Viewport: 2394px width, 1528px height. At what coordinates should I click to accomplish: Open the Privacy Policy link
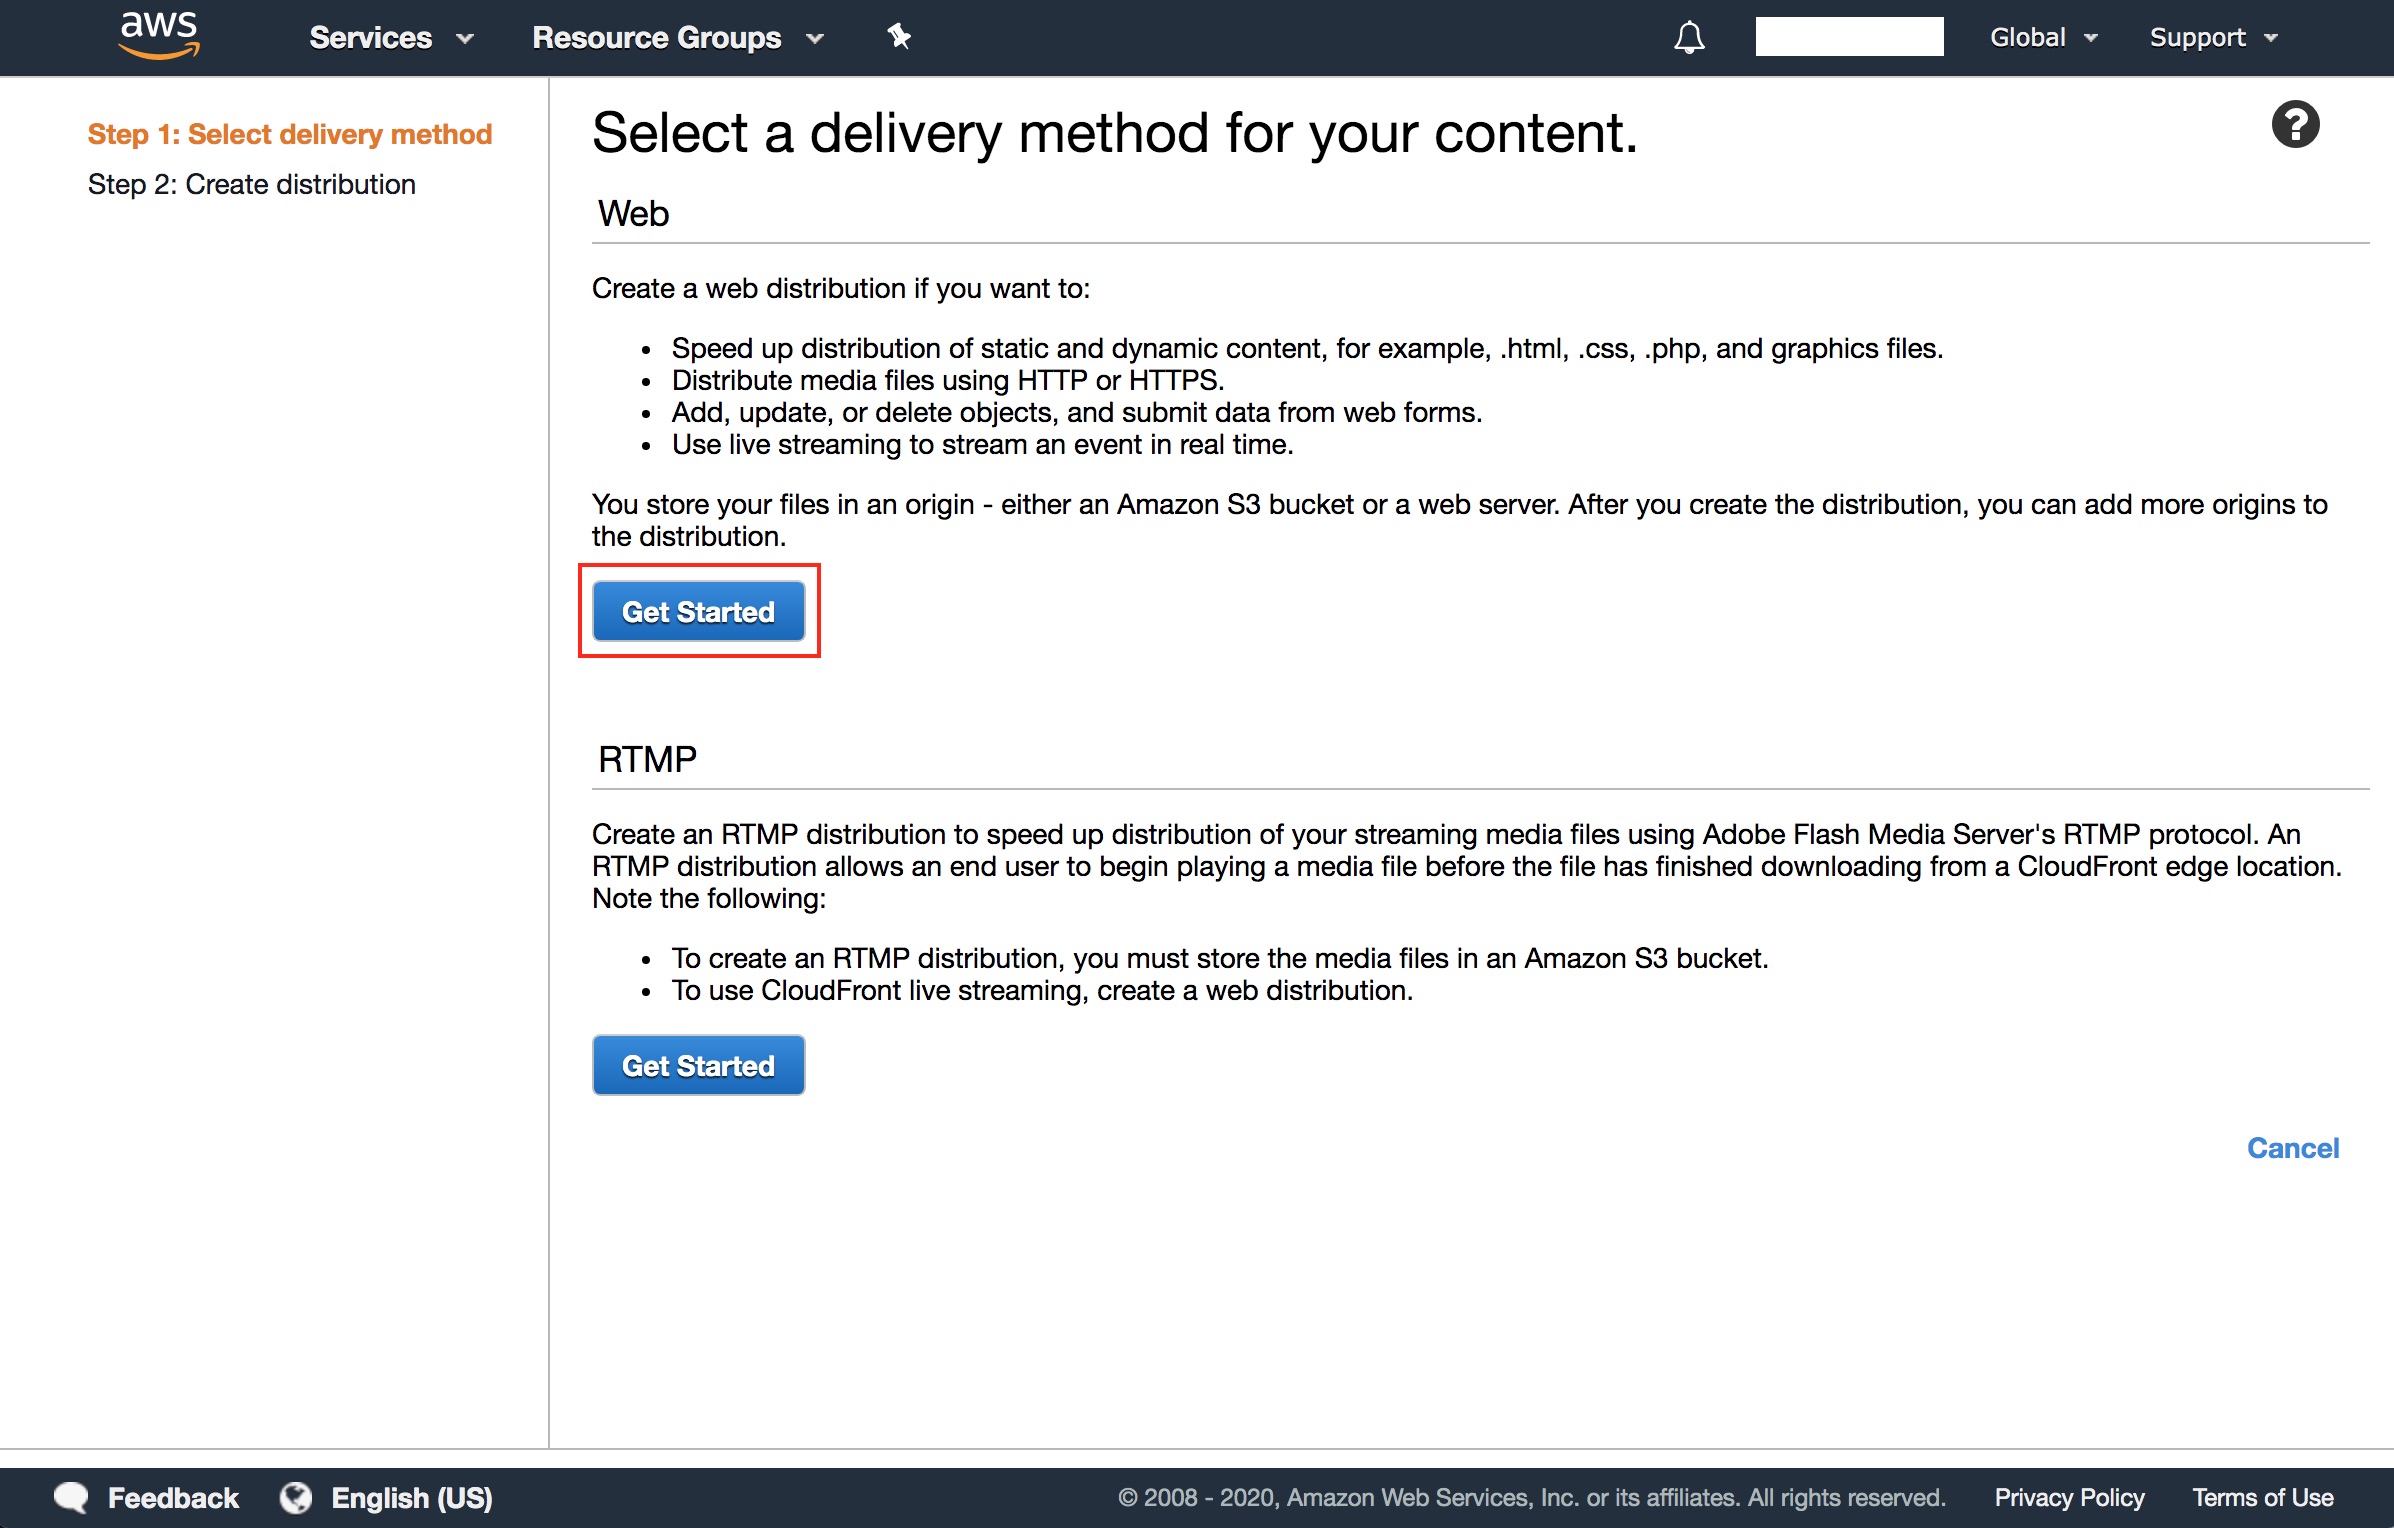click(x=2069, y=1497)
